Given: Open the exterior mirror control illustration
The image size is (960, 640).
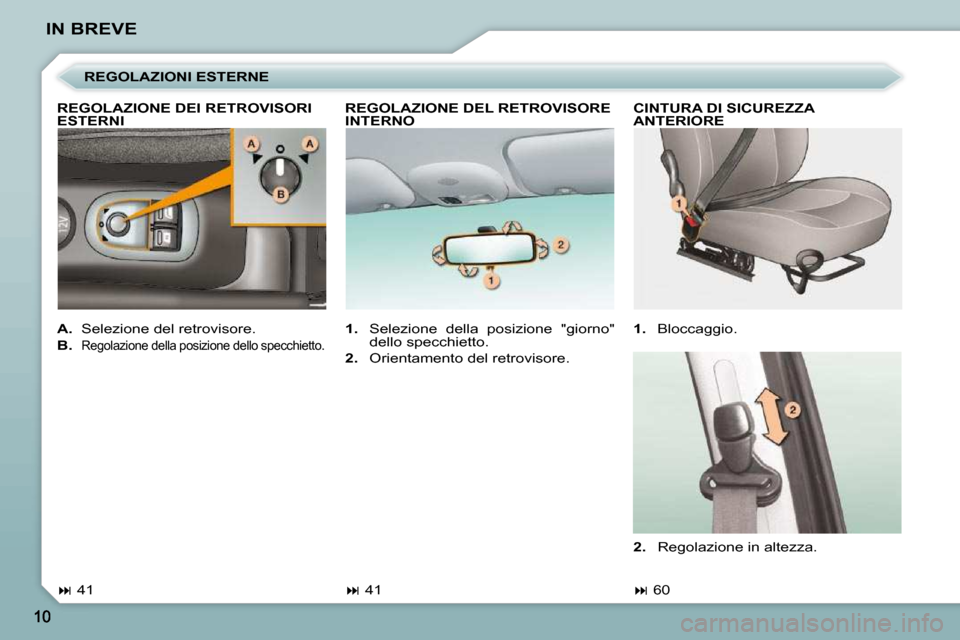Looking at the screenshot, I should (x=192, y=219).
